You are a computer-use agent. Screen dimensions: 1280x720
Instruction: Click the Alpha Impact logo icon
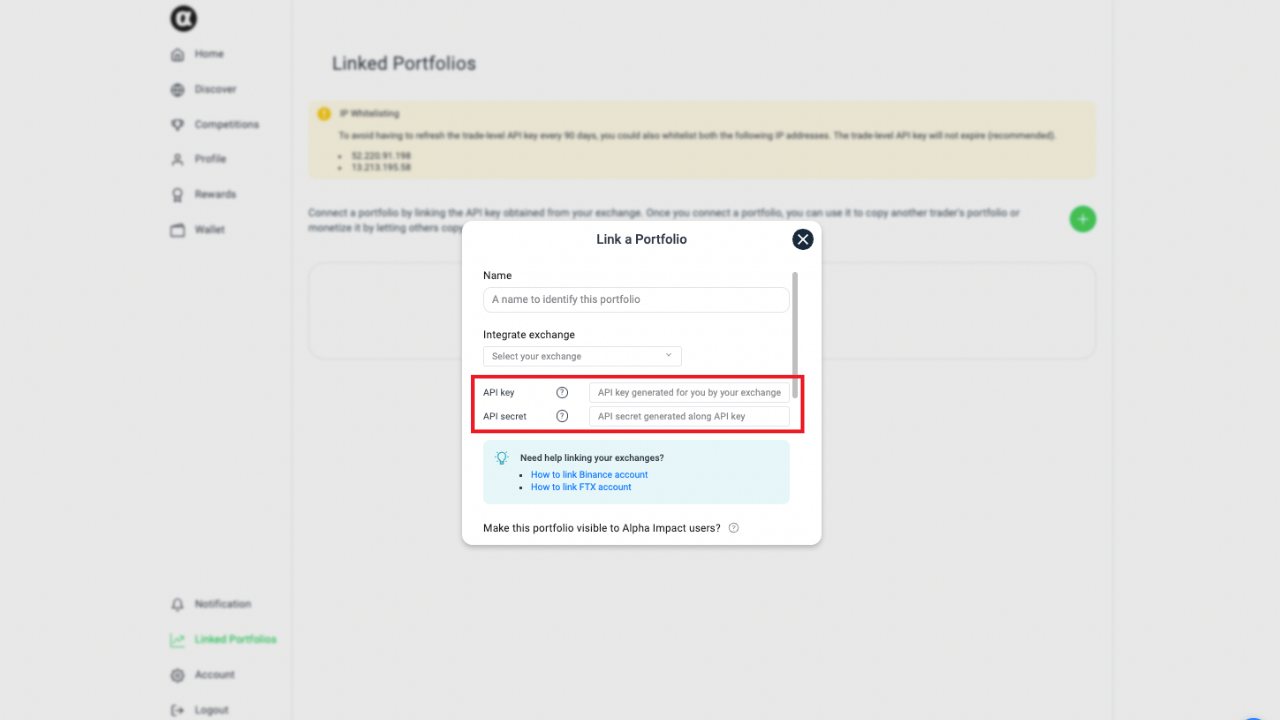click(183, 18)
